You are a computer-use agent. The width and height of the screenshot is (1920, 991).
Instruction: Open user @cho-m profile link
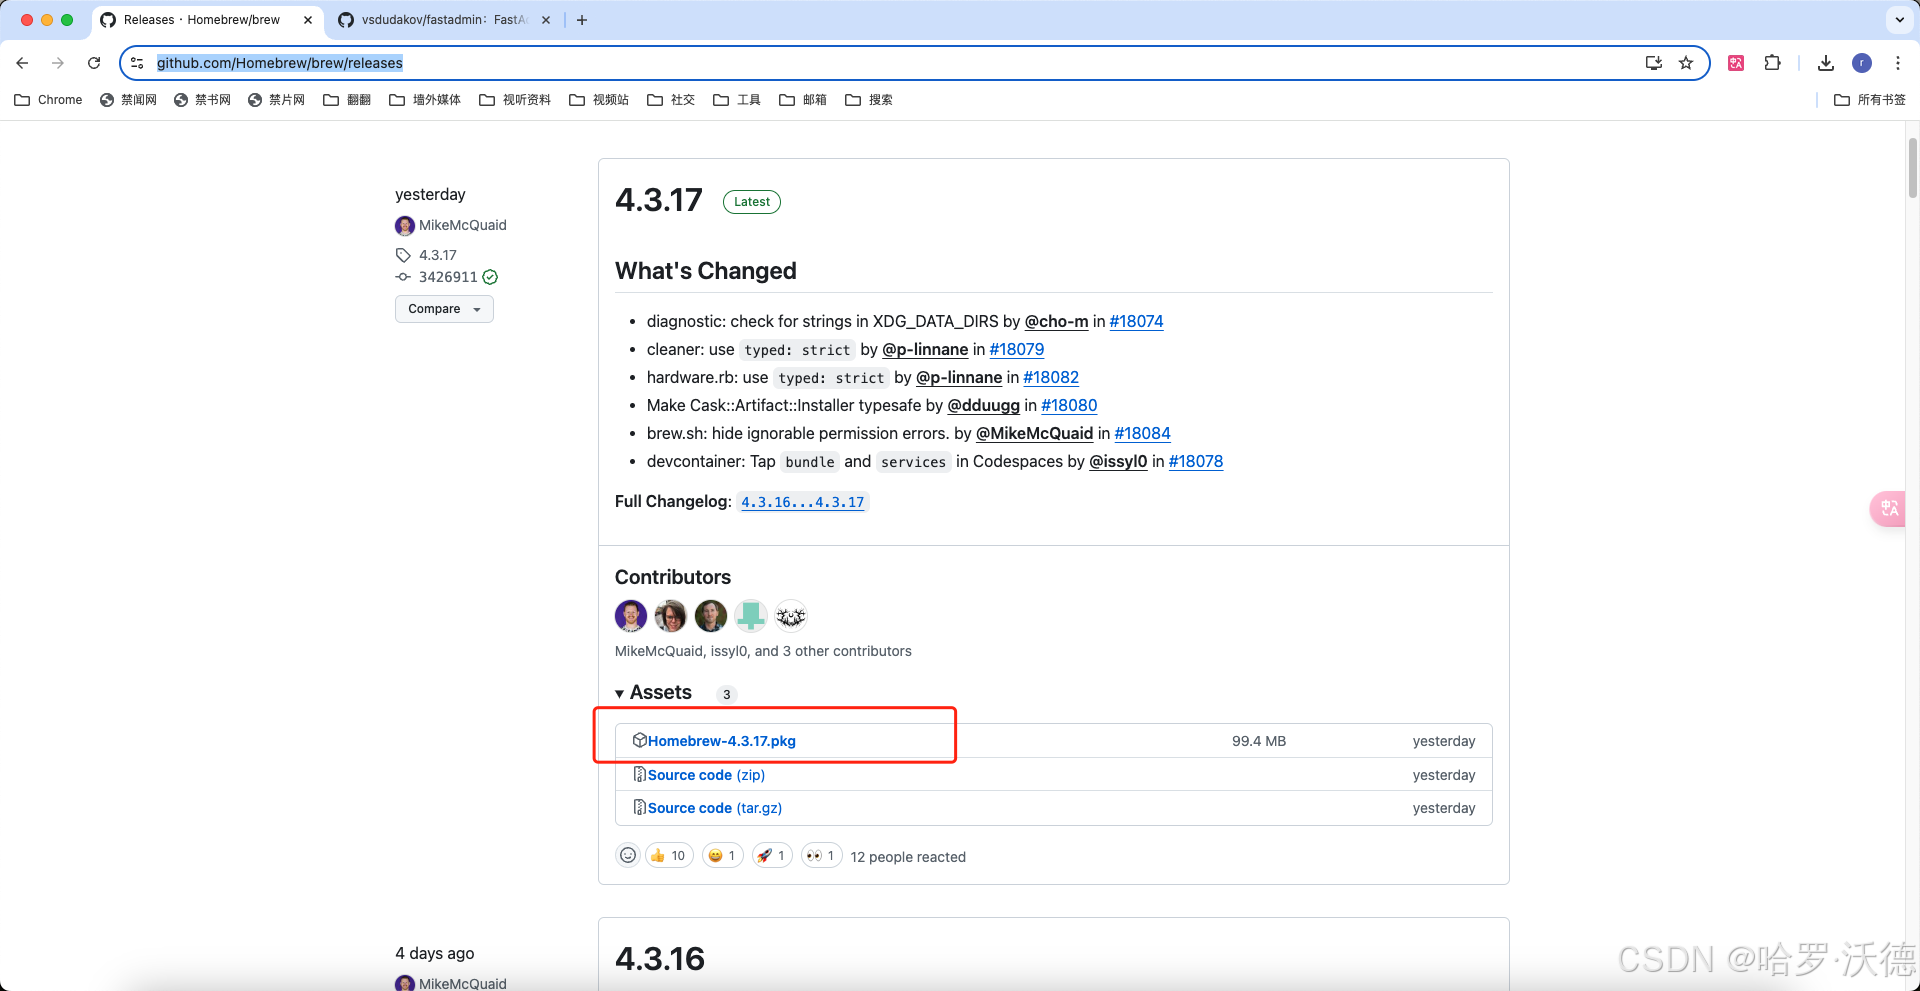point(1056,321)
